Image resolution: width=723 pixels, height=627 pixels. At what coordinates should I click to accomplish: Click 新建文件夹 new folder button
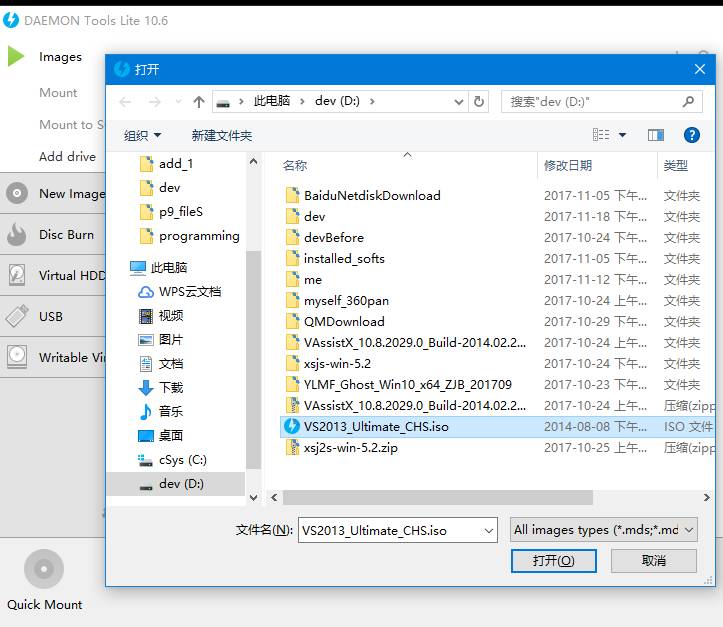[222, 135]
